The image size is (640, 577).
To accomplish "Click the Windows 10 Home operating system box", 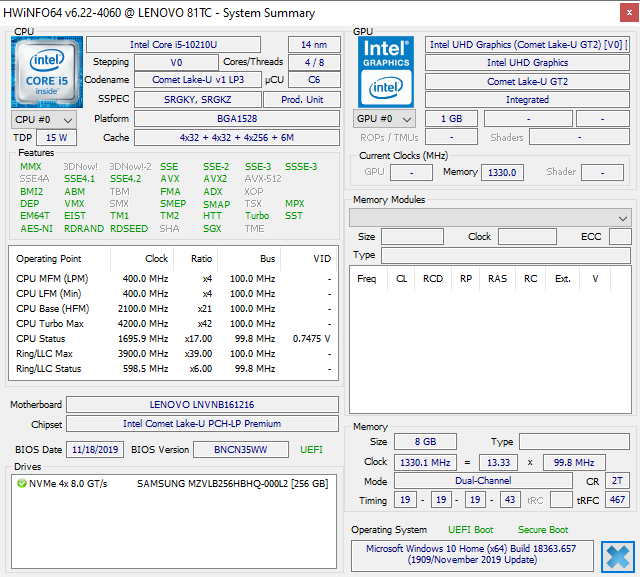I will point(472,555).
